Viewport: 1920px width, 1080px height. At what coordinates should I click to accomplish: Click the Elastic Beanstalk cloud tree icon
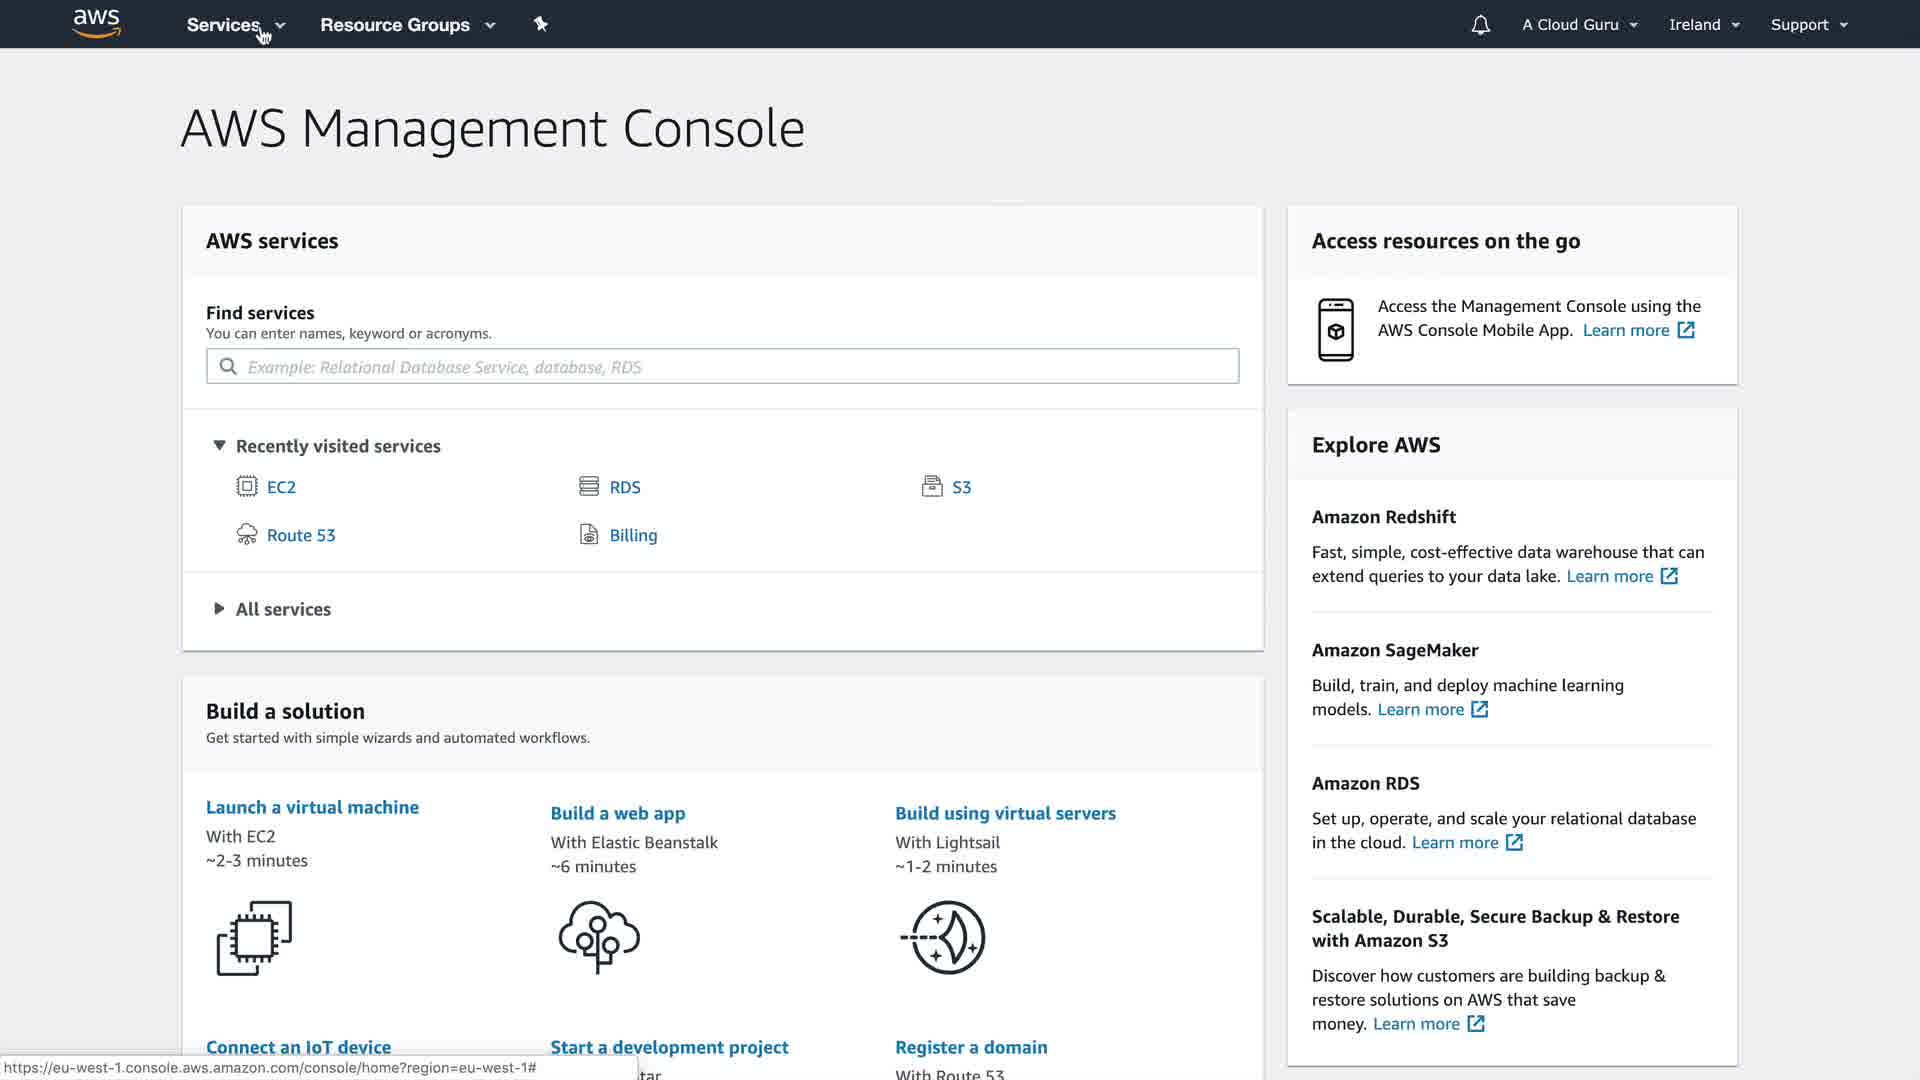point(599,937)
